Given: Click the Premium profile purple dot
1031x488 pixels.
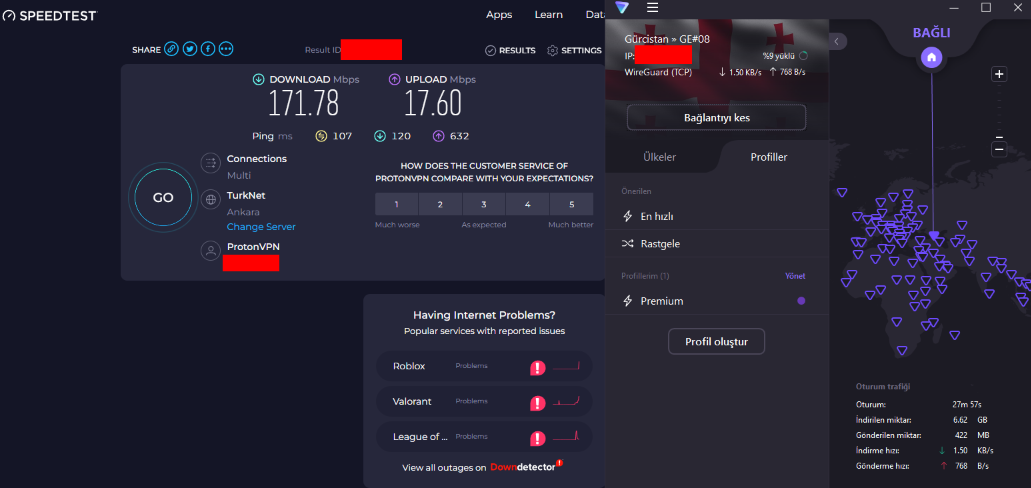Looking at the screenshot, I should tap(801, 301).
